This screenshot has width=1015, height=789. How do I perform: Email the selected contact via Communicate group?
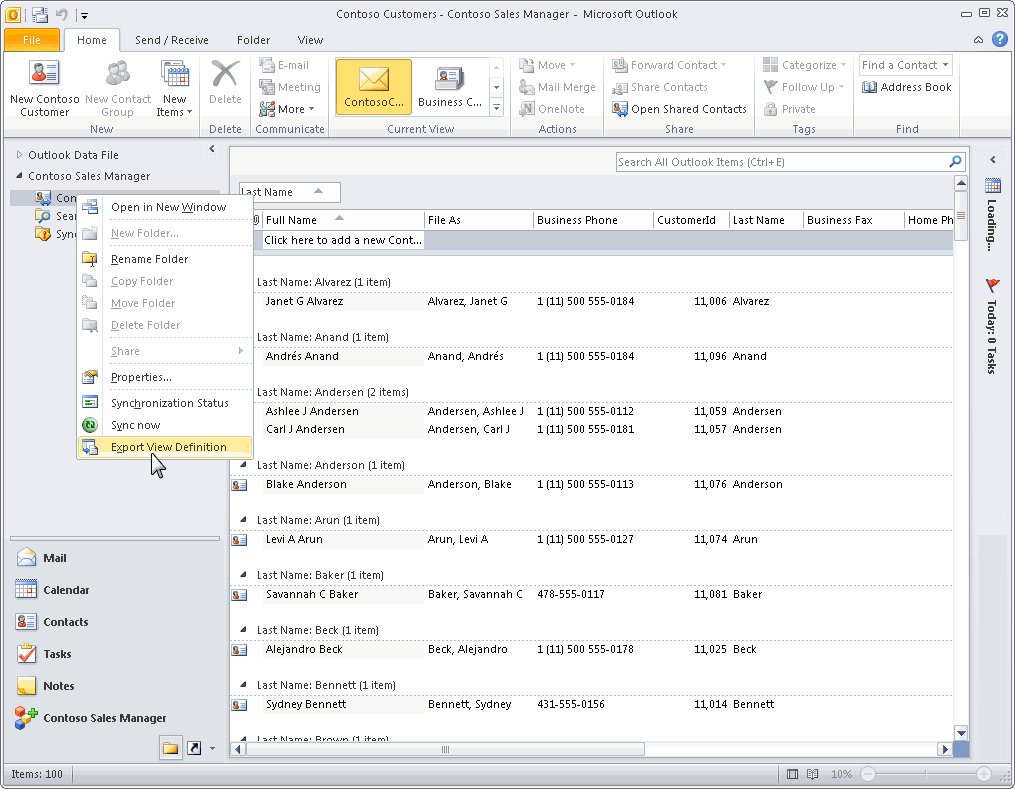tap(283, 64)
